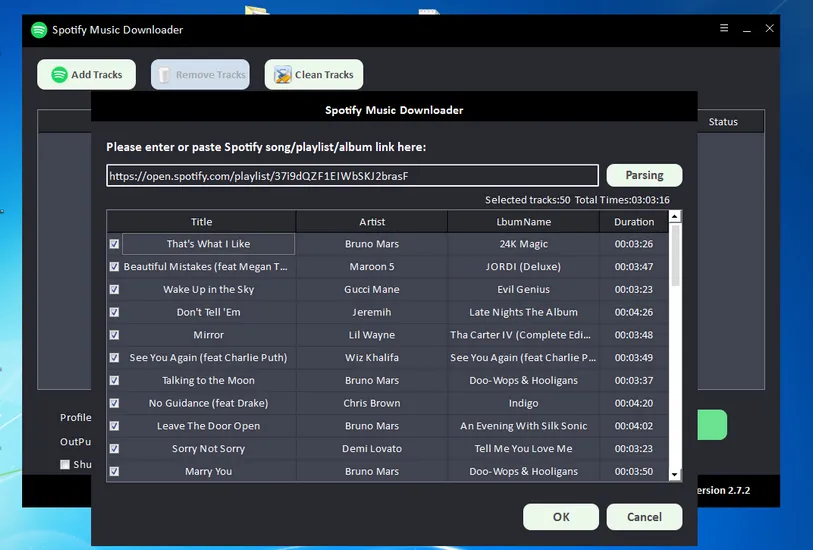
Task: Click the 00:04:26 duration cell
Action: click(x=634, y=312)
